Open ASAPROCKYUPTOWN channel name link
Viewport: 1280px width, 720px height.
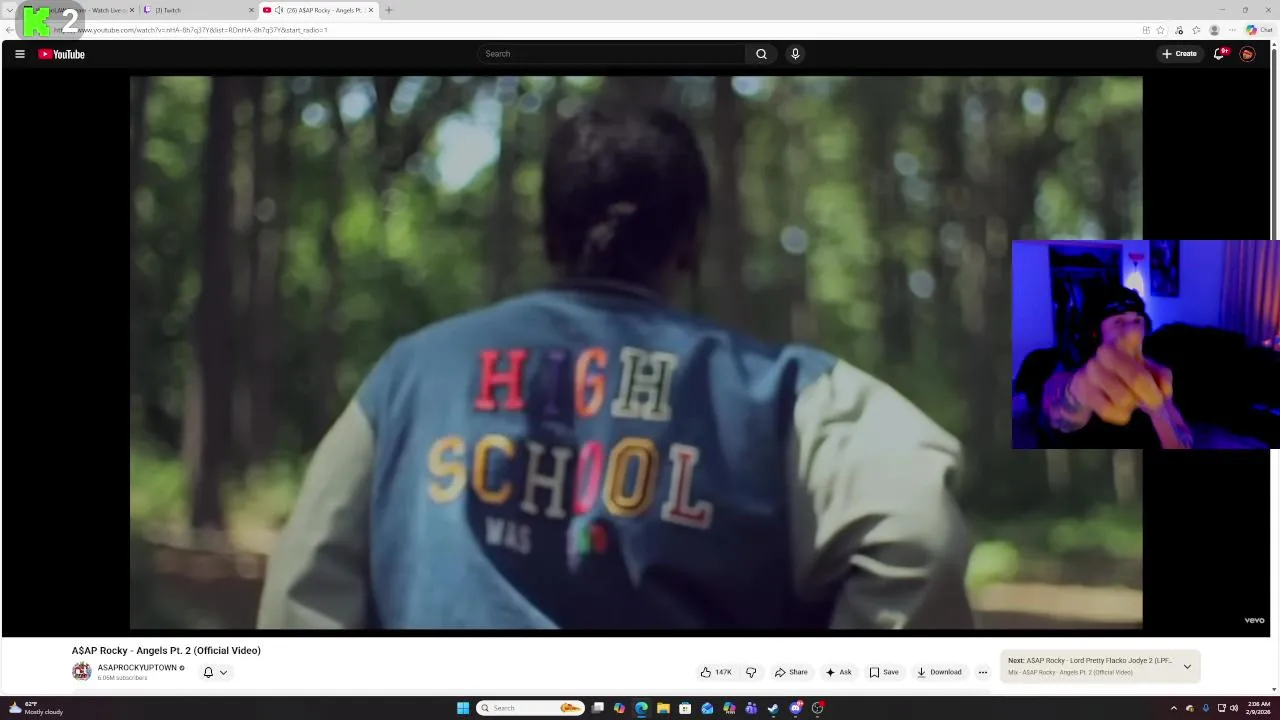(x=137, y=667)
